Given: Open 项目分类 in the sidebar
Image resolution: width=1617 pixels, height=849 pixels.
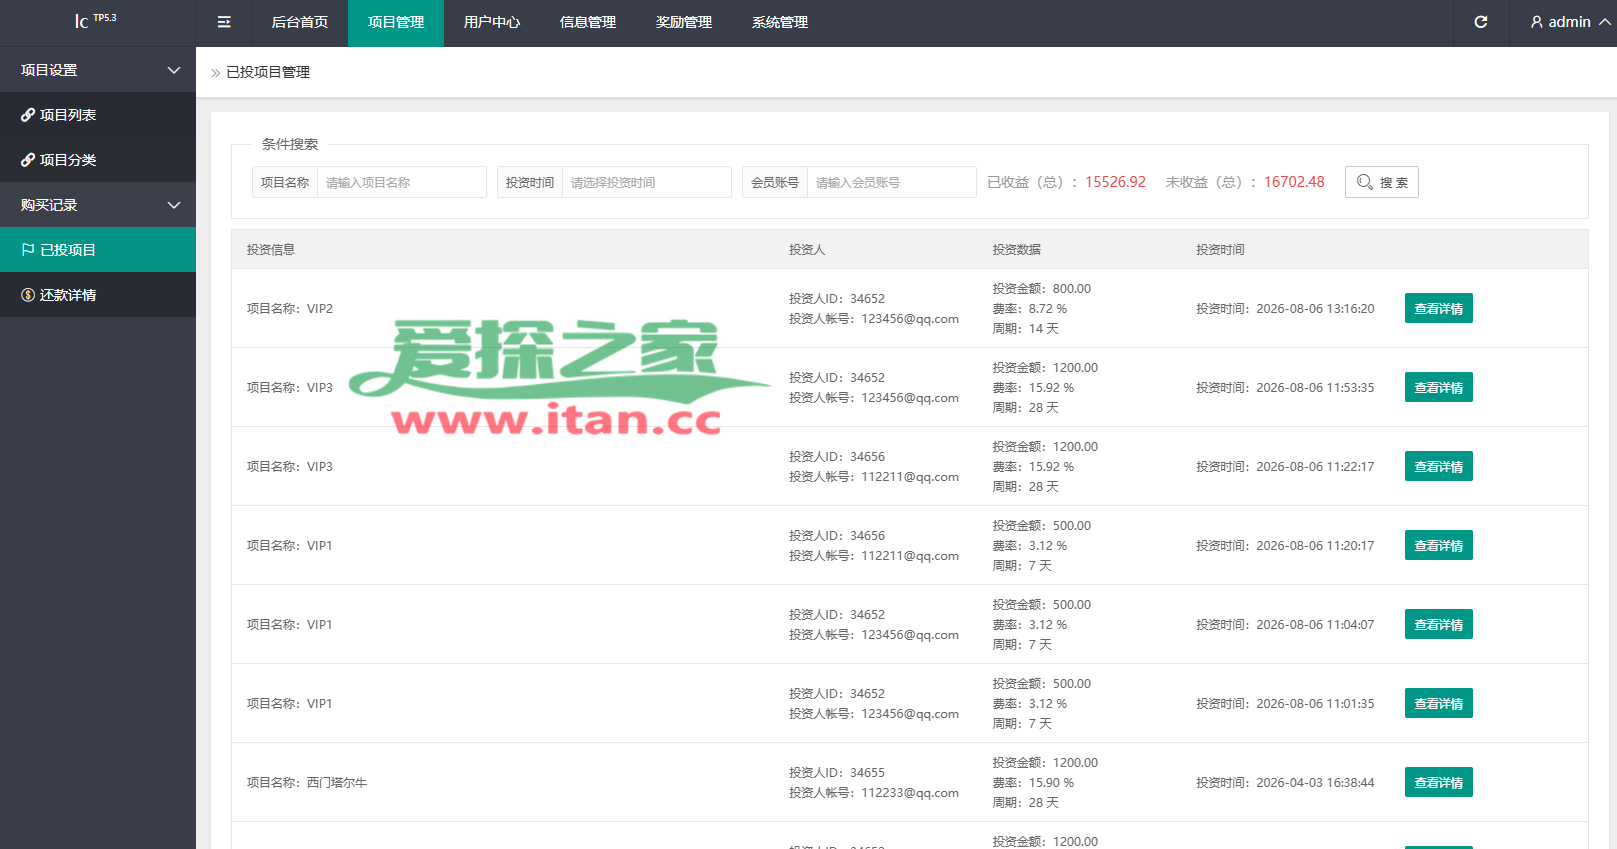Looking at the screenshot, I should (98, 160).
